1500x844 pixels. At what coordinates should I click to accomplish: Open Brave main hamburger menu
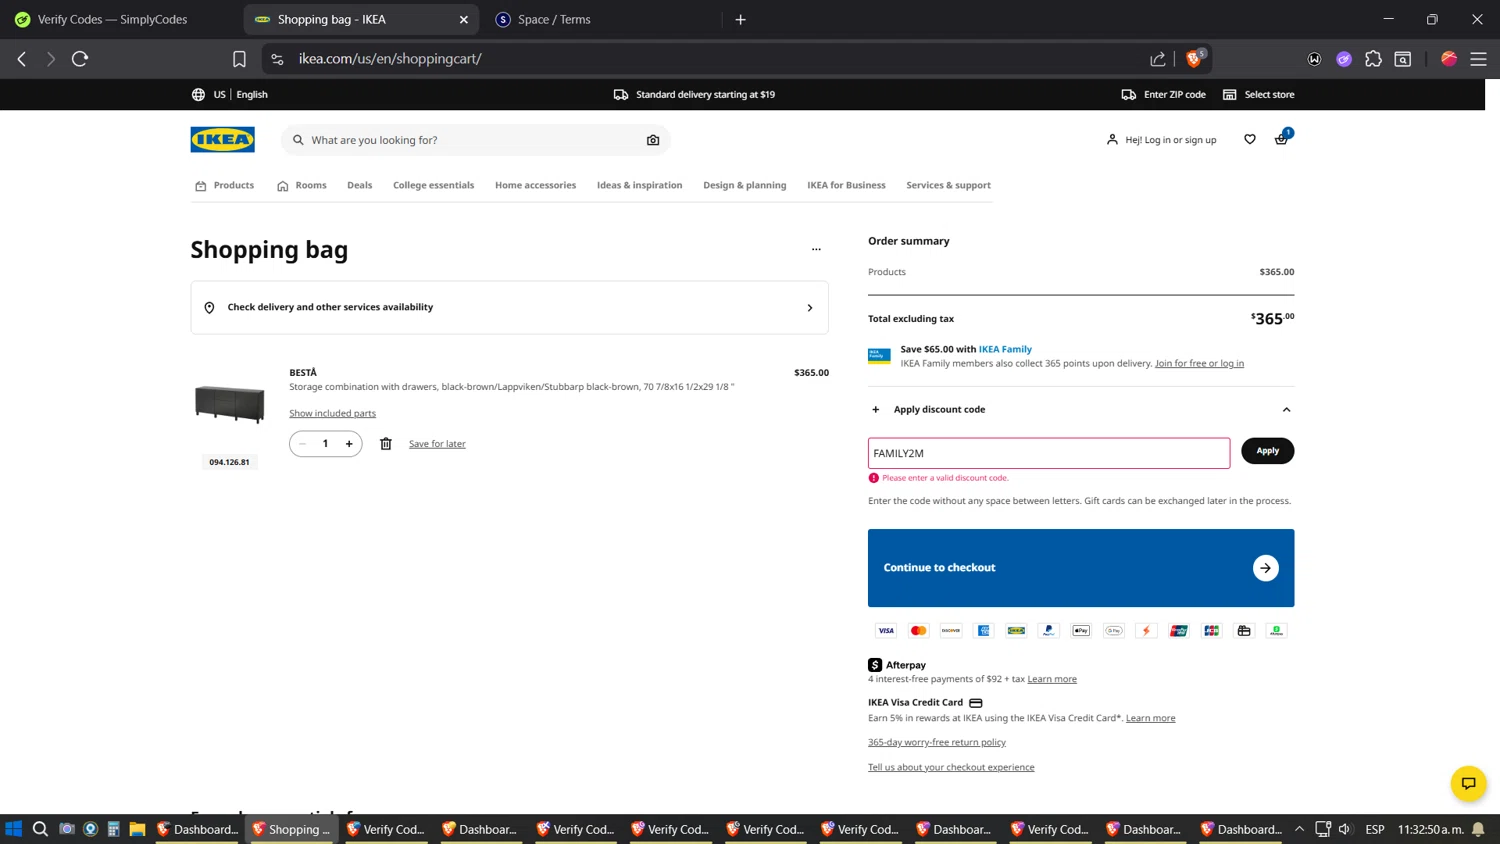tap(1478, 59)
